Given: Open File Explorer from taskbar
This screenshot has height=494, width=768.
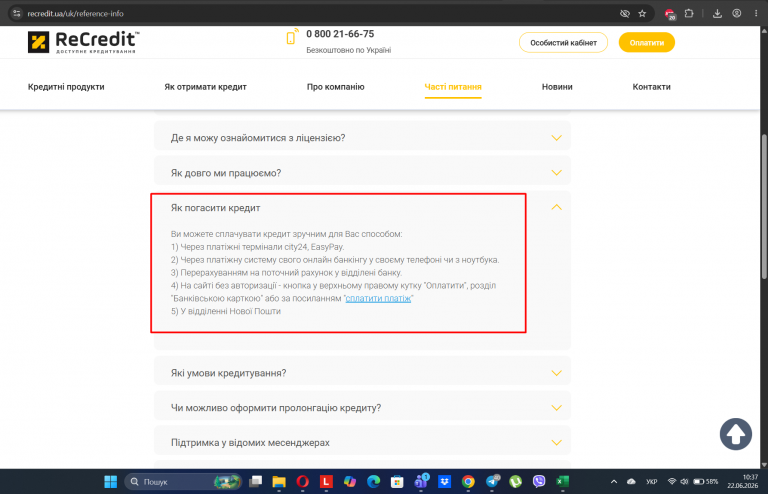Looking at the screenshot, I should [279, 482].
